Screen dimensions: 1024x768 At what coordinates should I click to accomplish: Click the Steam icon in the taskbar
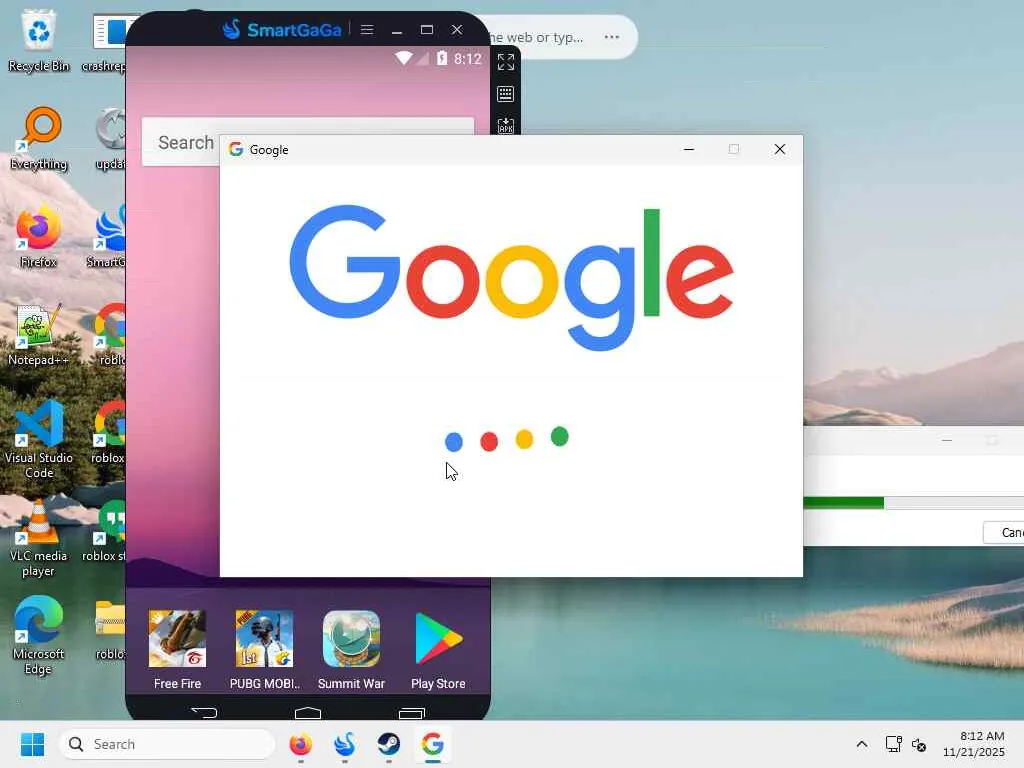click(389, 744)
